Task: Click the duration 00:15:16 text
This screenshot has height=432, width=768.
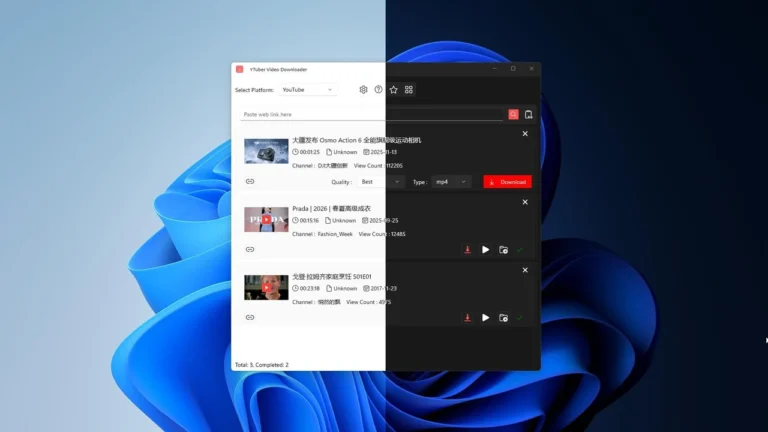Action: coord(309,220)
